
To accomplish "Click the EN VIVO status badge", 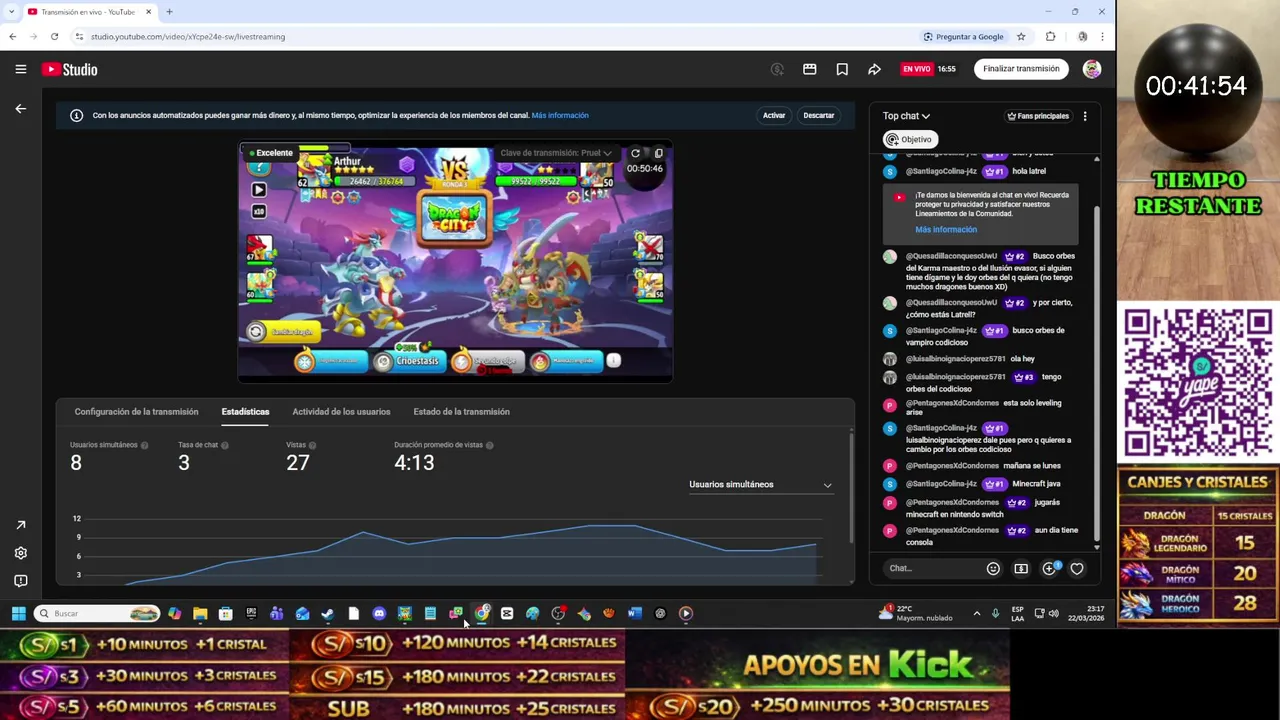I will (x=916, y=69).
